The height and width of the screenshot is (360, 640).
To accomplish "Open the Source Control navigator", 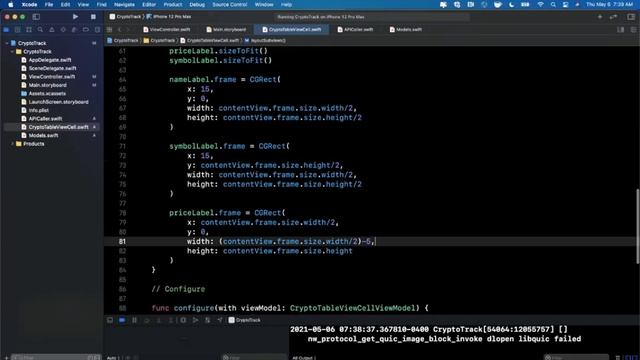I will (x=18, y=29).
